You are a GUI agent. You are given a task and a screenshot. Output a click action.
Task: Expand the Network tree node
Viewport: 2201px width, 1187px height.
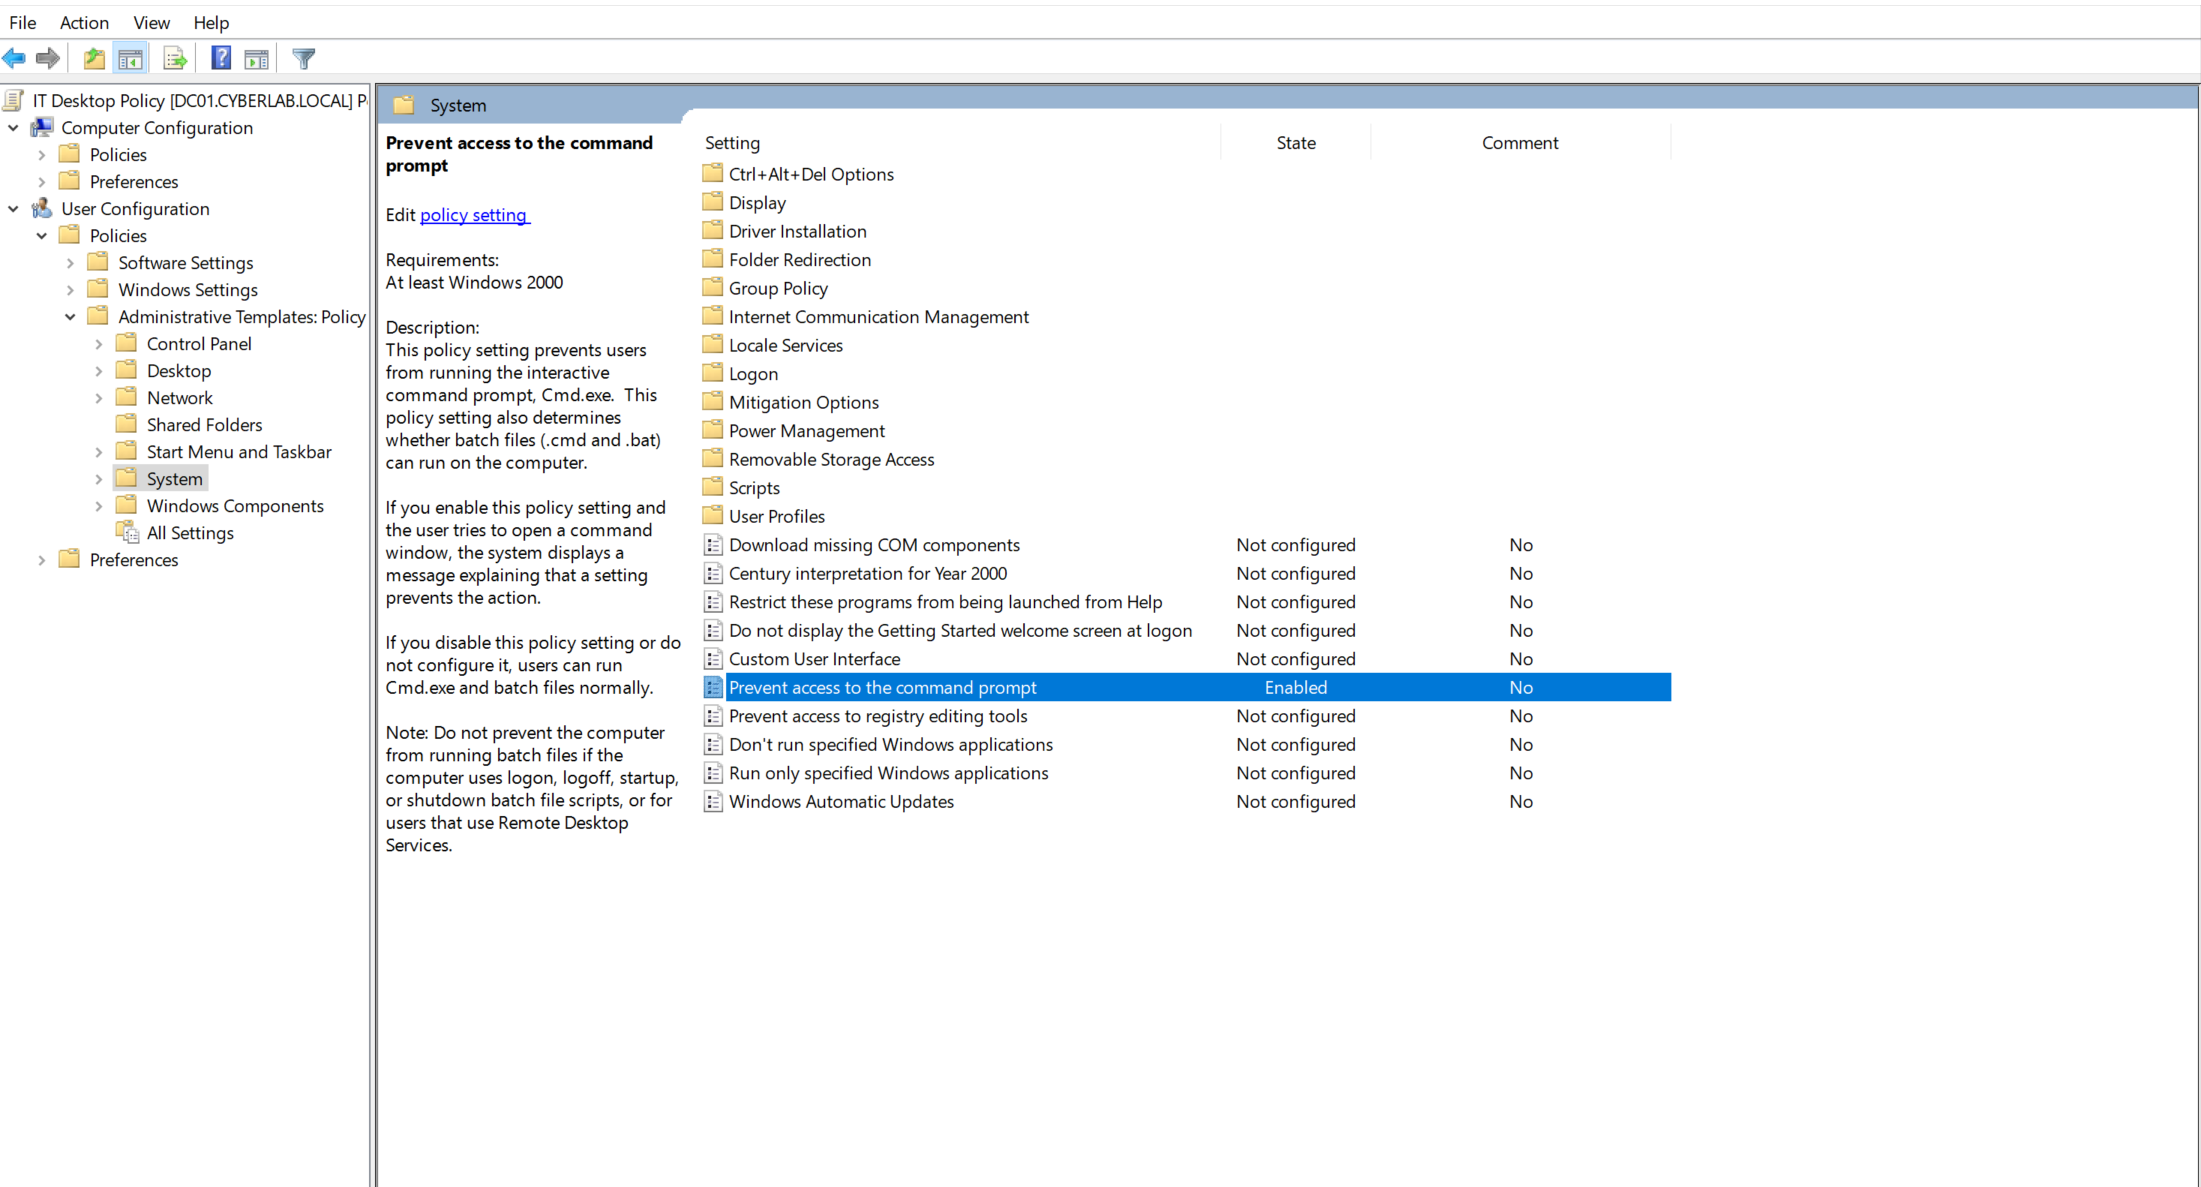point(99,398)
